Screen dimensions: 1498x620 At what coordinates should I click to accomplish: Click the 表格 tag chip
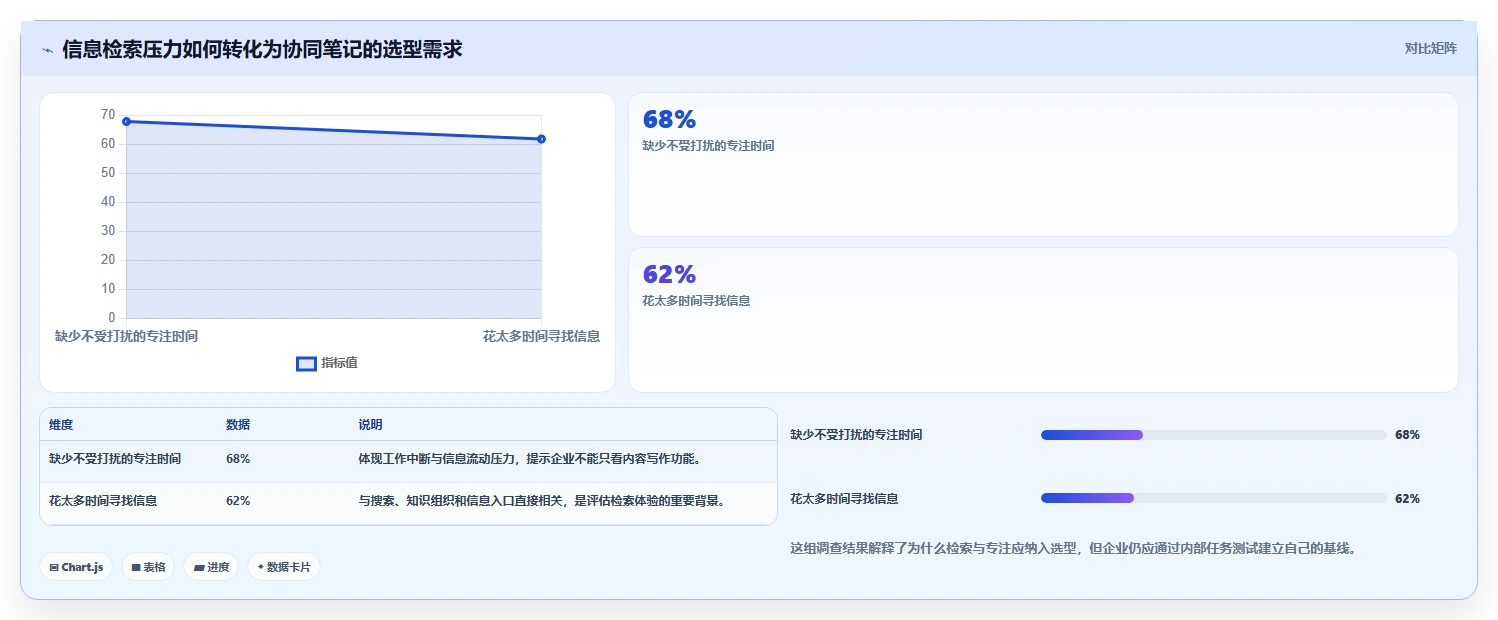click(x=148, y=567)
